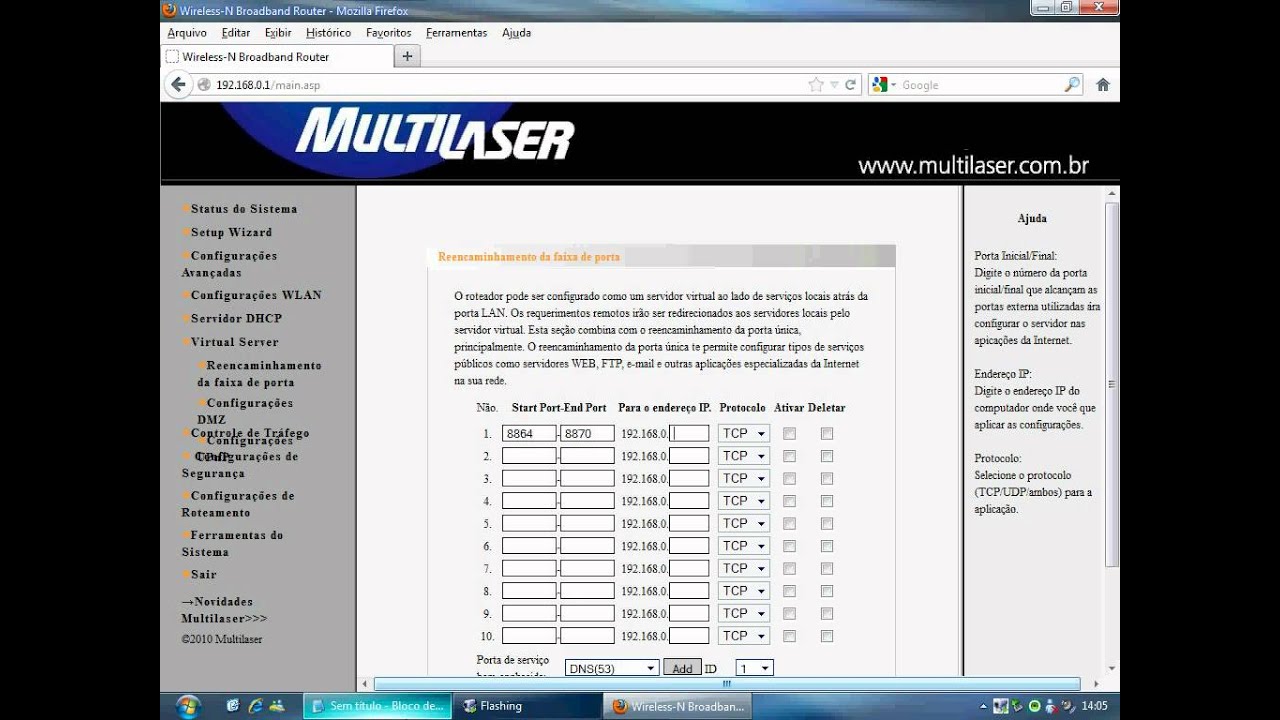
Task: Open the Windows Start menu
Action: click(188, 706)
